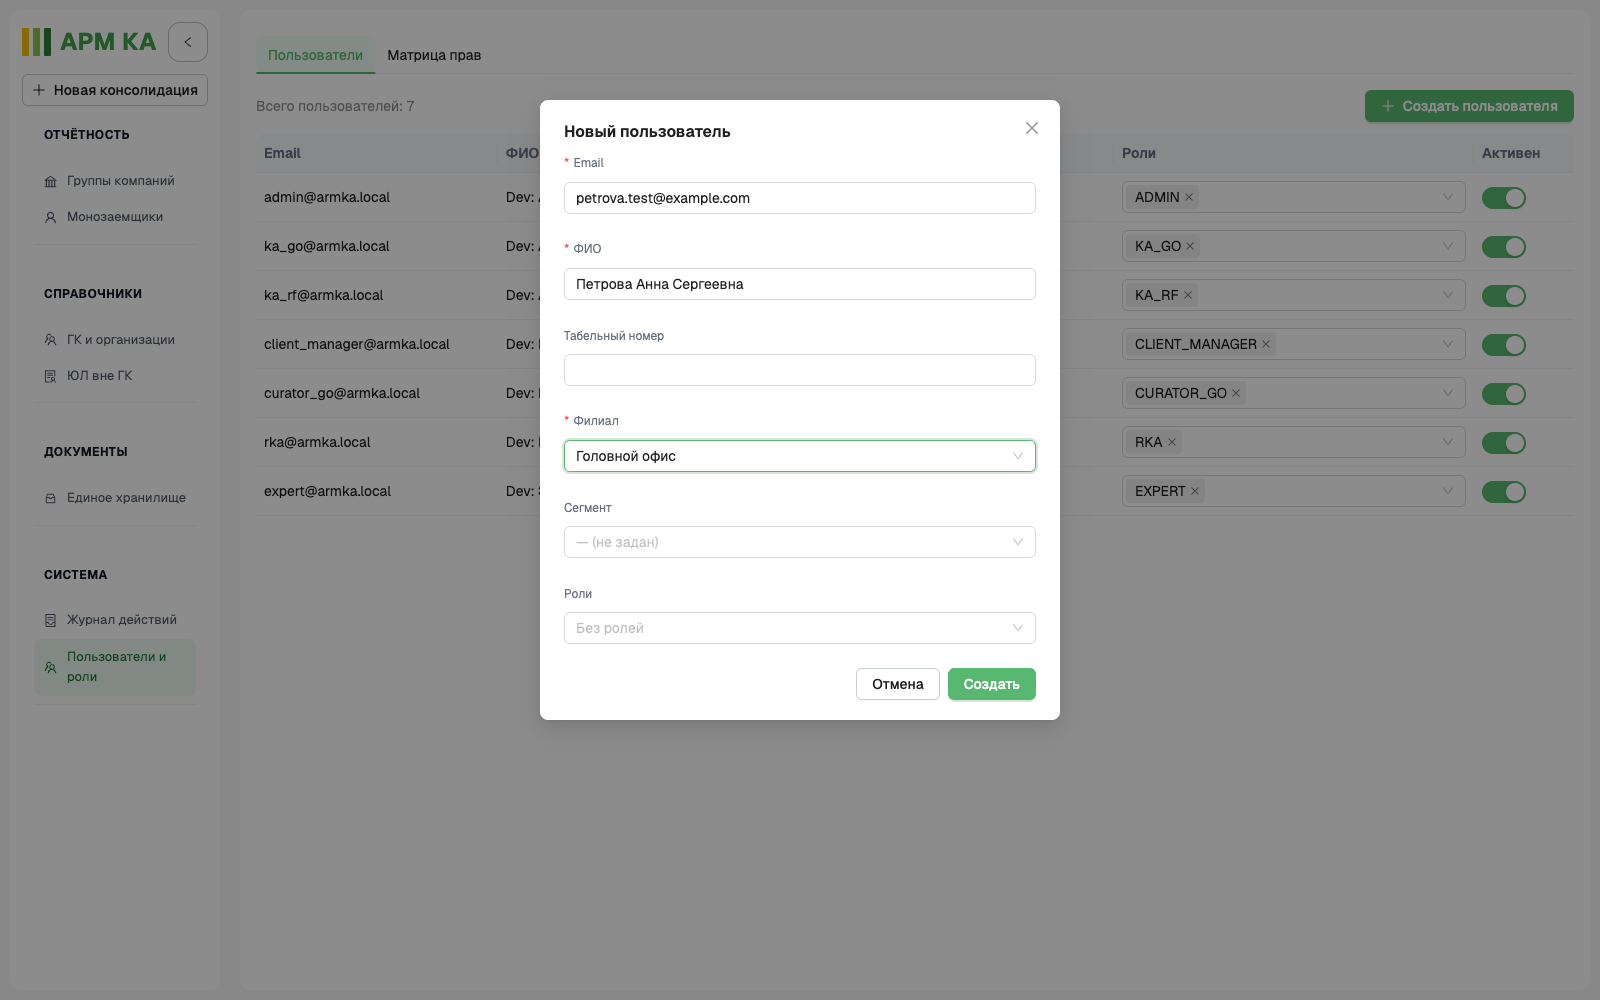Toggle active switch for rka@armka.local
This screenshot has width=1600, height=1000.
[x=1503, y=443]
